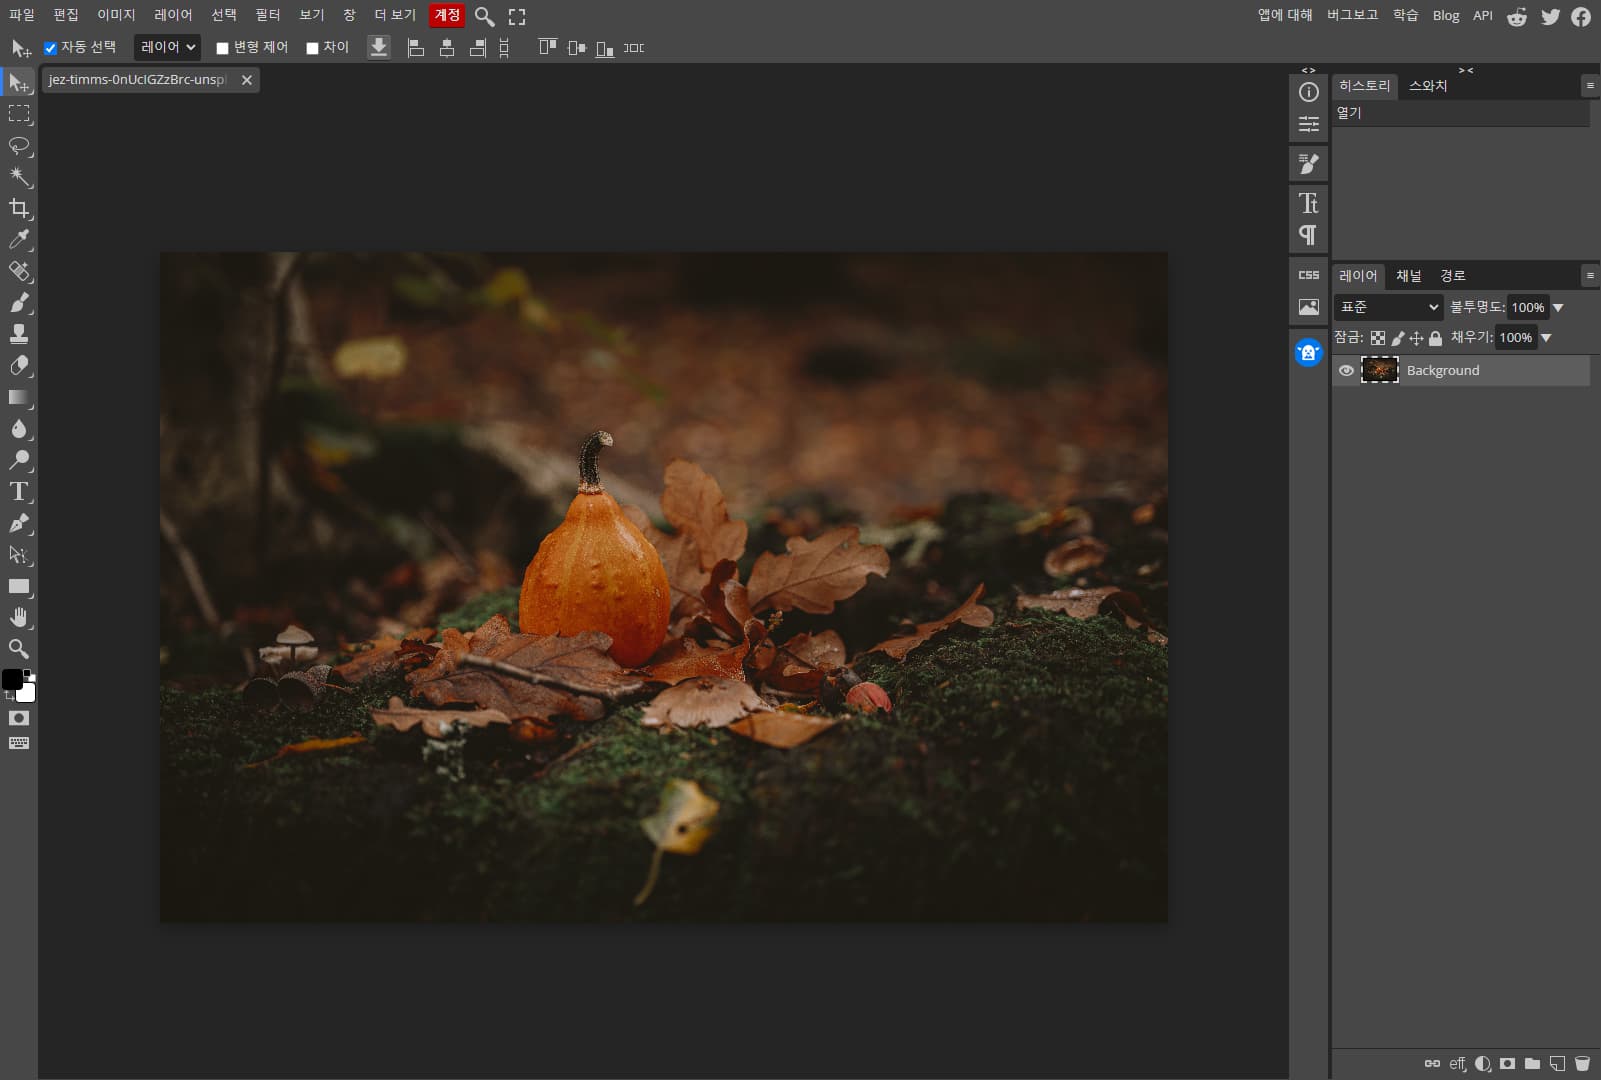Viewport: 1601px width, 1080px height.
Task: Toggle lock all padlock icon
Action: 1435,338
